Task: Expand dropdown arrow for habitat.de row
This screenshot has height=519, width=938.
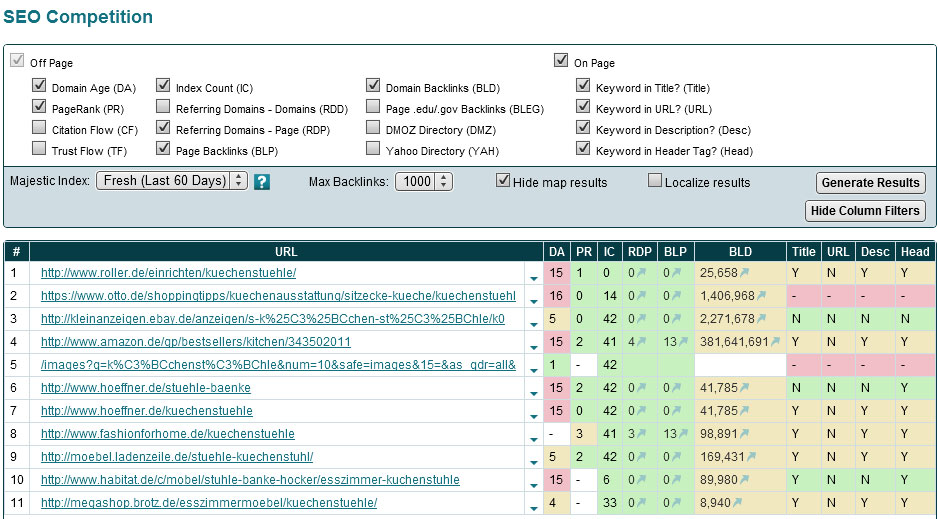Action: [534, 486]
